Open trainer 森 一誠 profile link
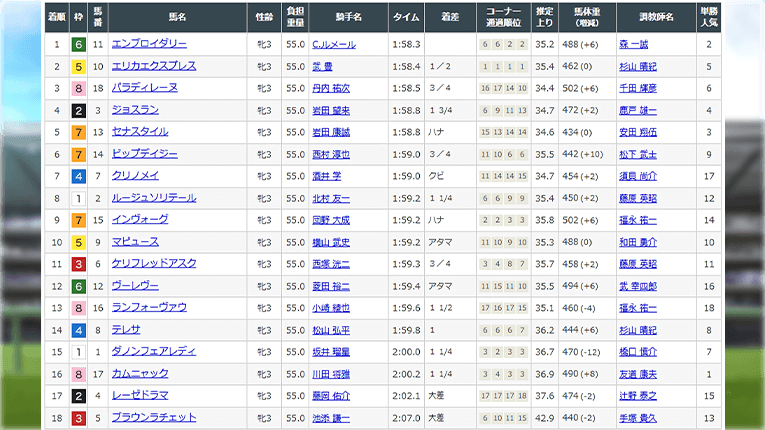The image size is (765, 430). point(635,44)
